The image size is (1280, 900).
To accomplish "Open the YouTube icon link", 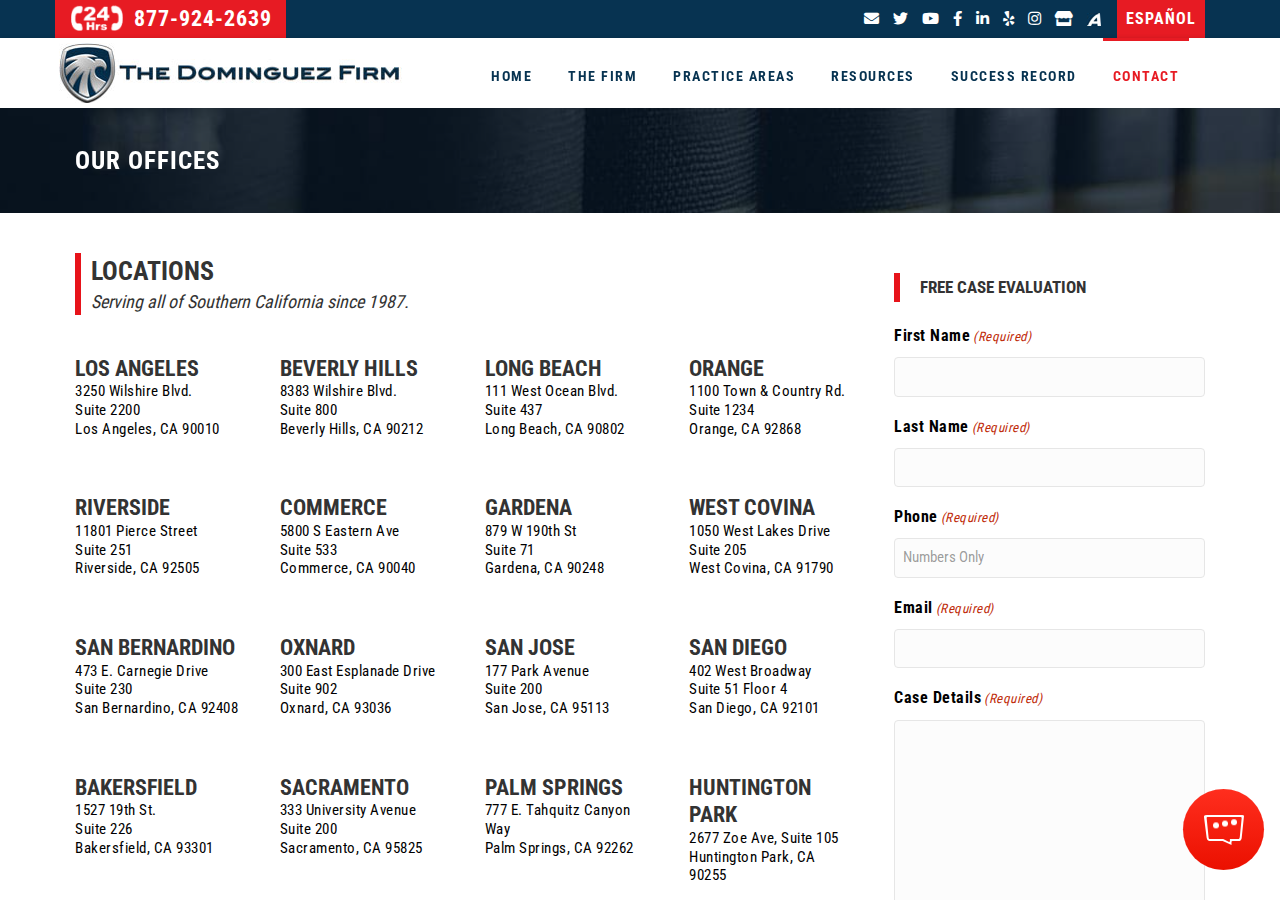I will click(x=931, y=18).
